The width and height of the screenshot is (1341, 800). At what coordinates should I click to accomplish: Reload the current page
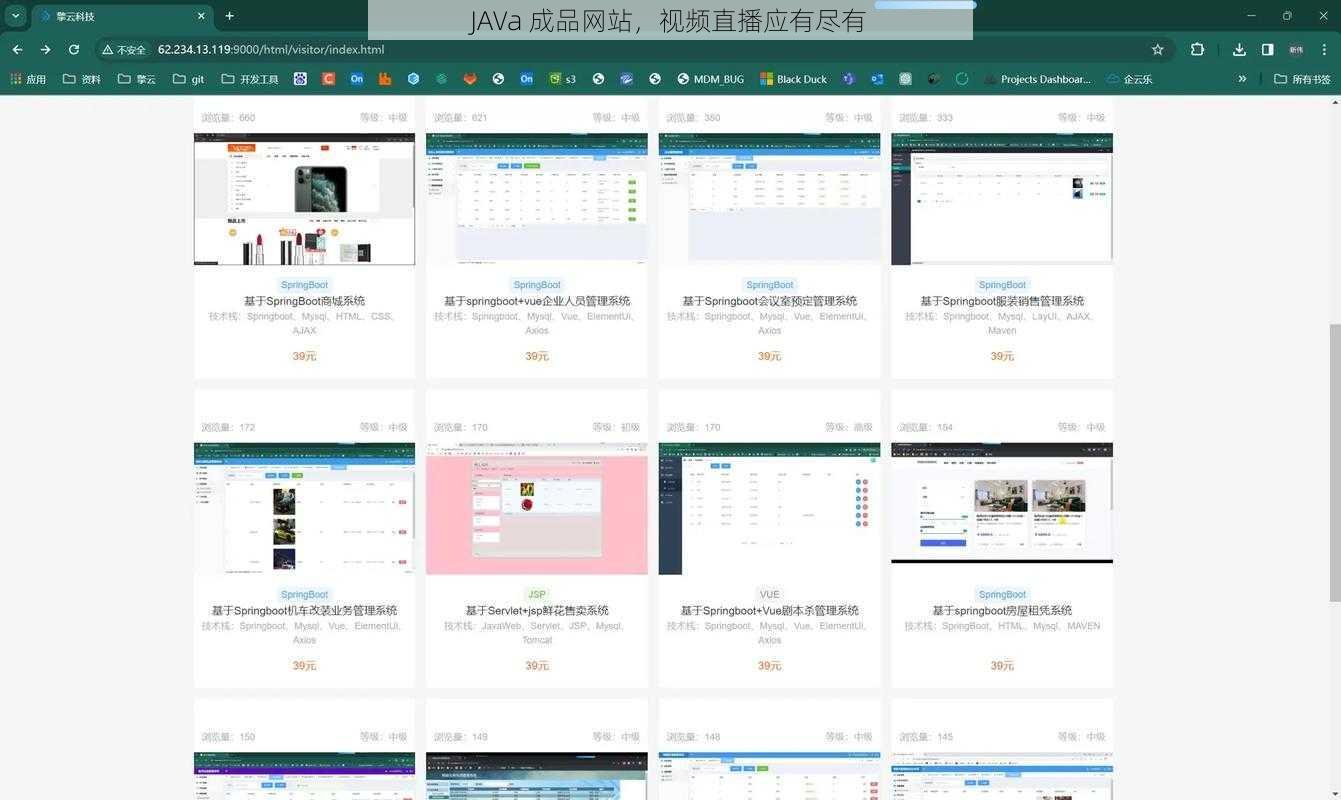point(73,49)
